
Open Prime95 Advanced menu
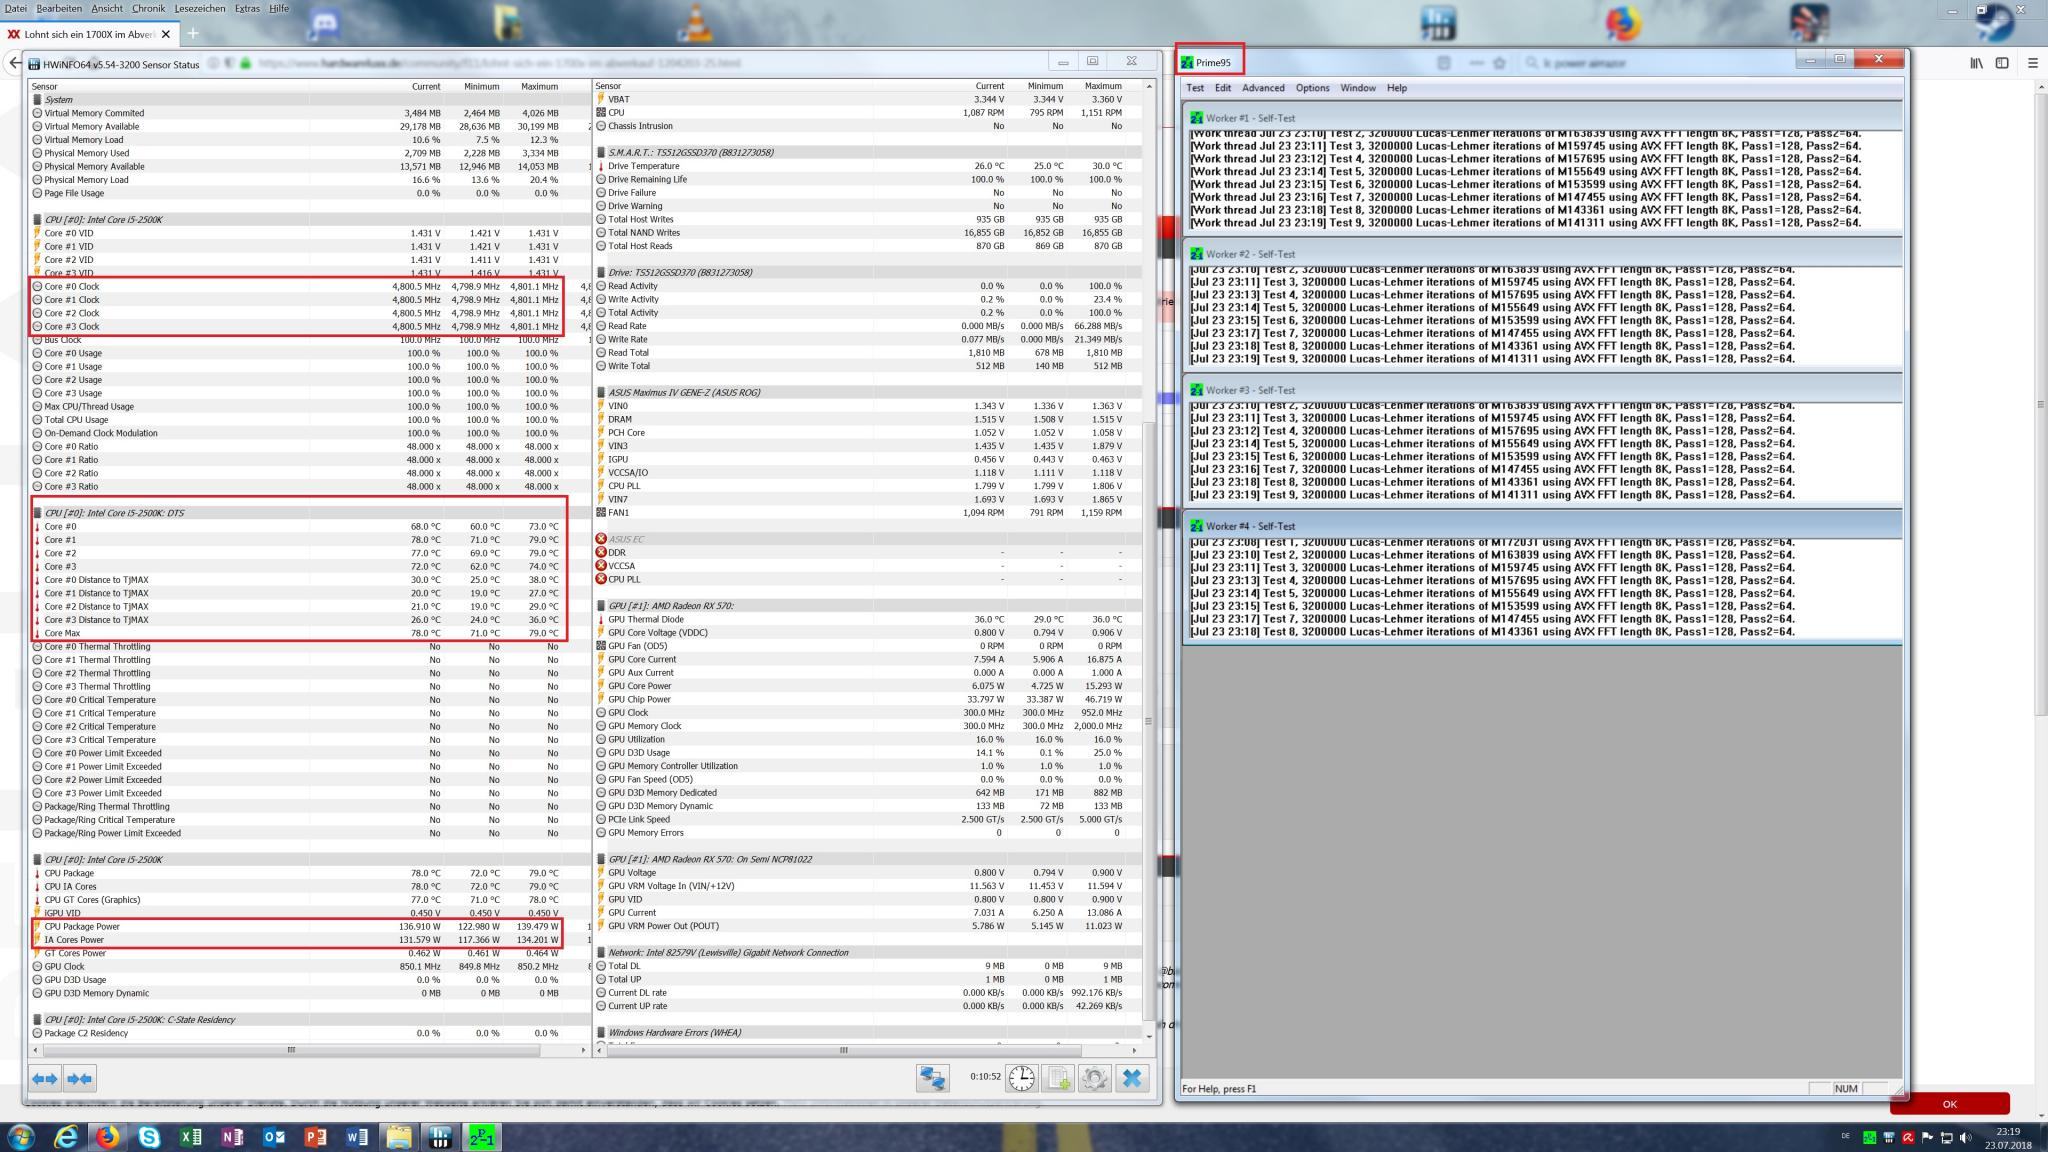(1263, 88)
